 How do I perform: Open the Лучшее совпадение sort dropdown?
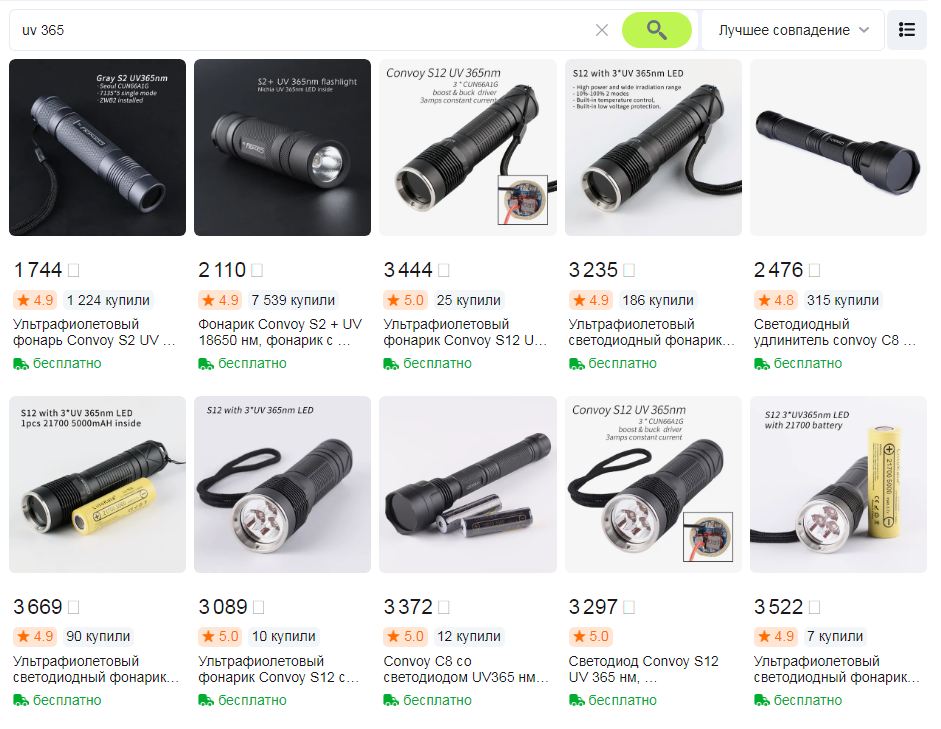tap(793, 30)
